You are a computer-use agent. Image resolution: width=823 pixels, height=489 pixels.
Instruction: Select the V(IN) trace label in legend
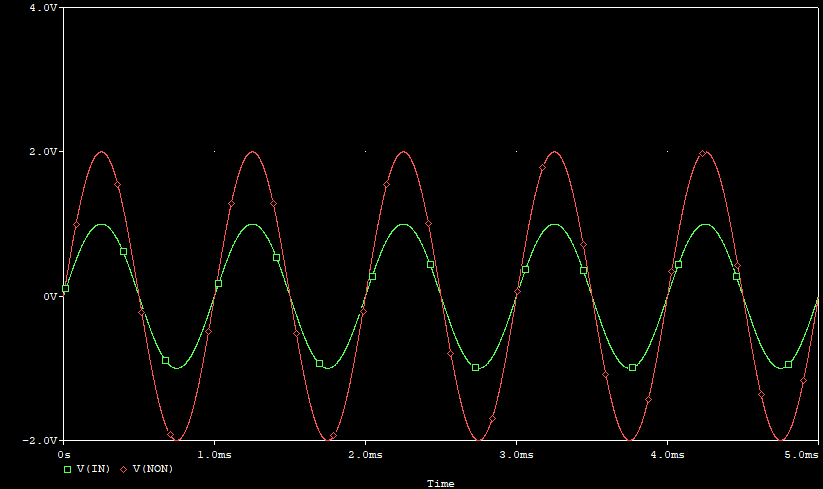coord(93,469)
